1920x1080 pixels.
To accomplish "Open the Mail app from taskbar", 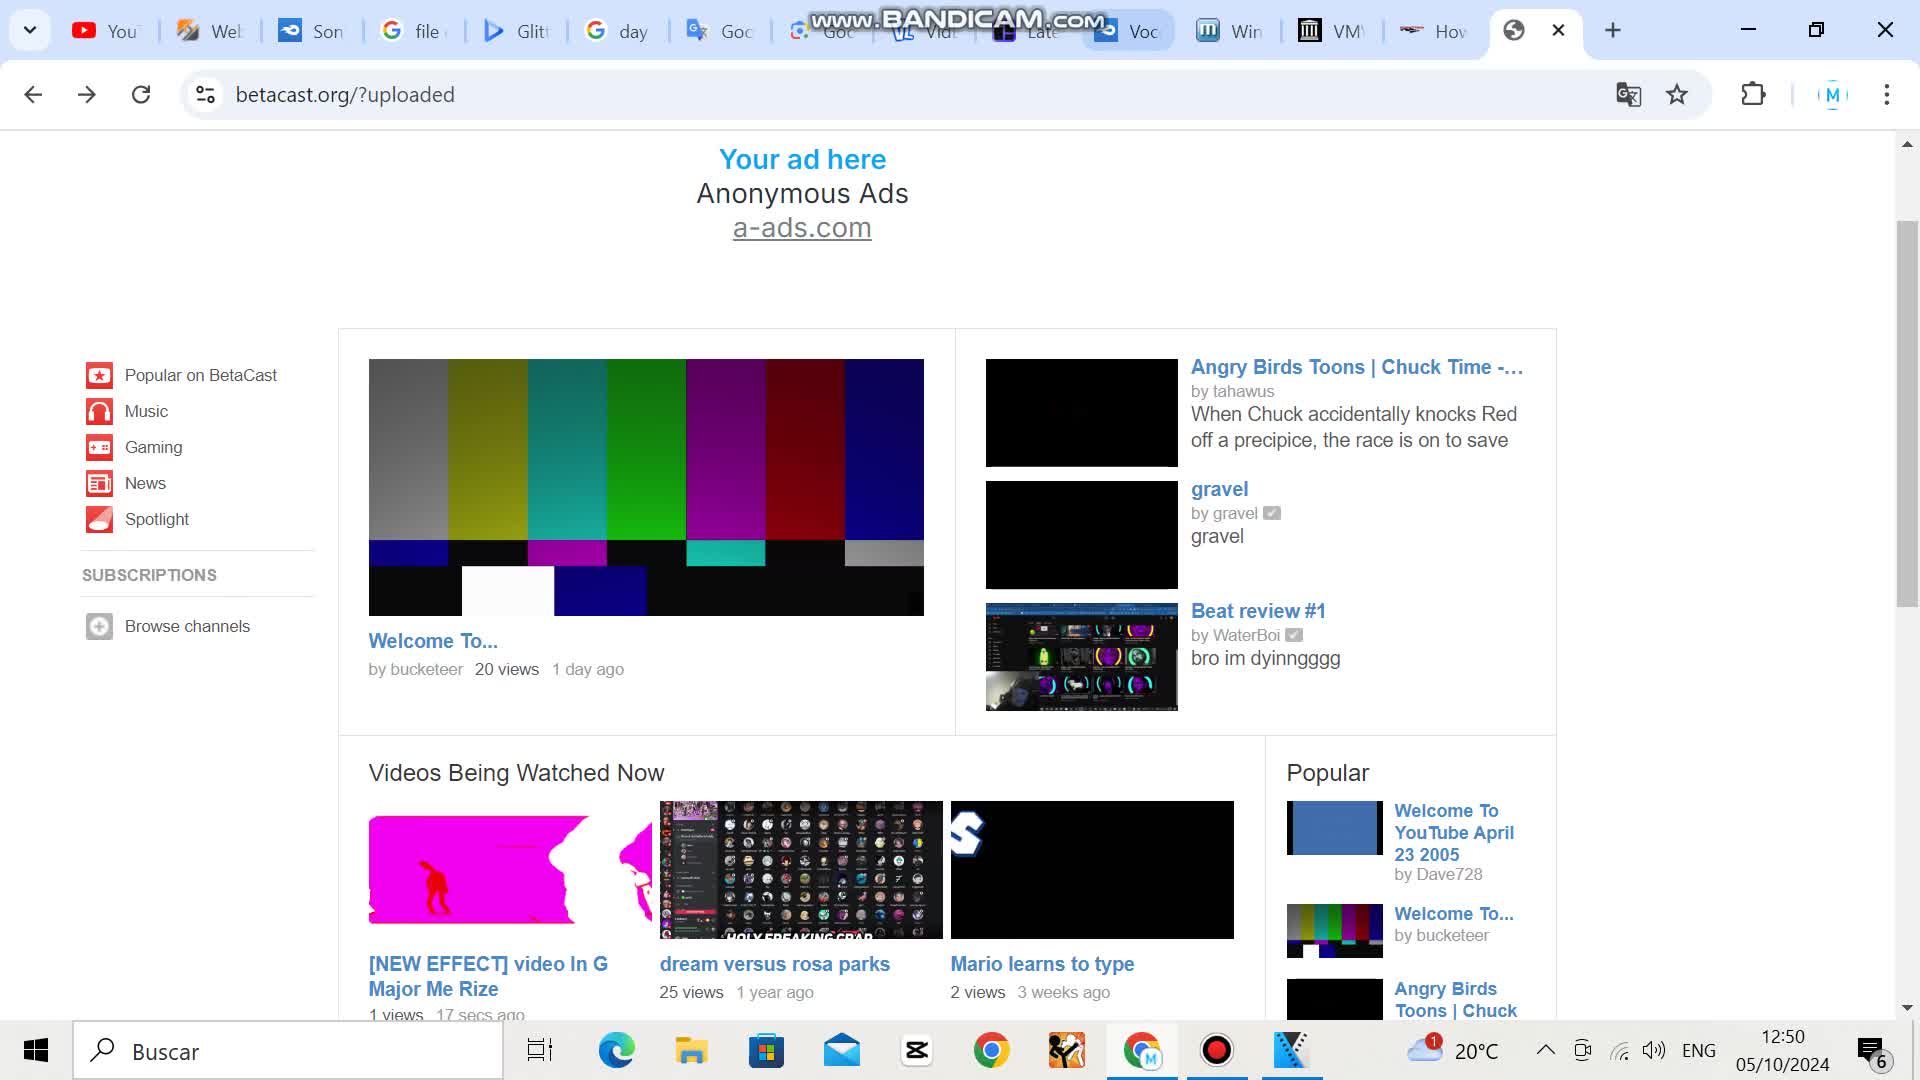I will 842,1050.
